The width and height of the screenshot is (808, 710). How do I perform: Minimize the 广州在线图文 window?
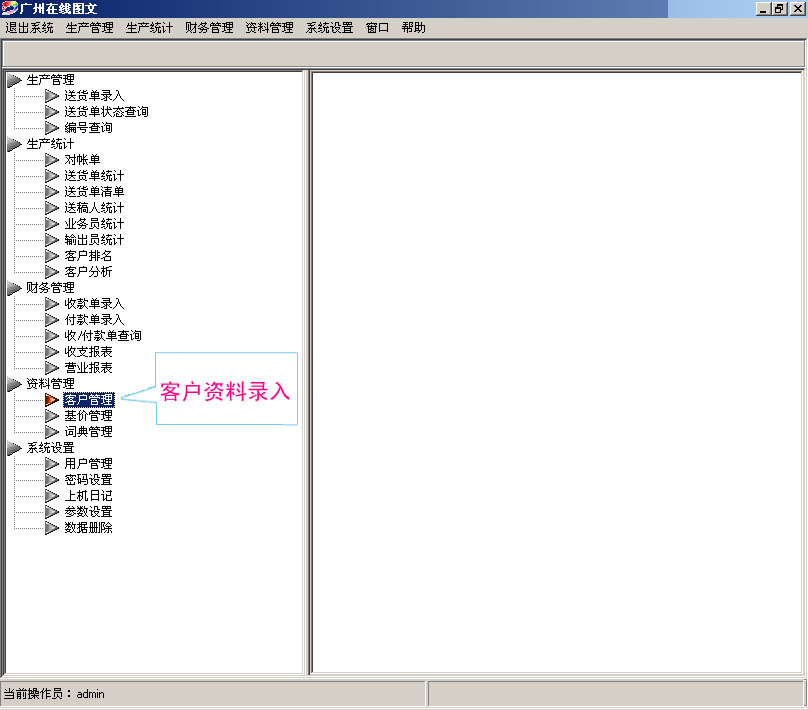tap(763, 9)
